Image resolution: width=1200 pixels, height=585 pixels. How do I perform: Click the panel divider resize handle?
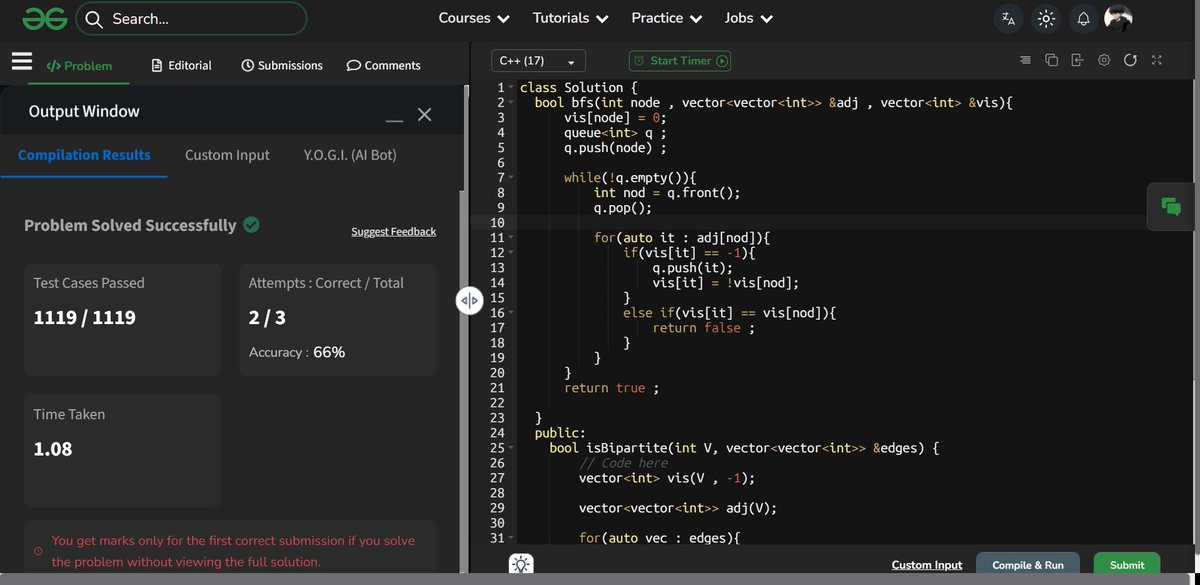pos(470,300)
